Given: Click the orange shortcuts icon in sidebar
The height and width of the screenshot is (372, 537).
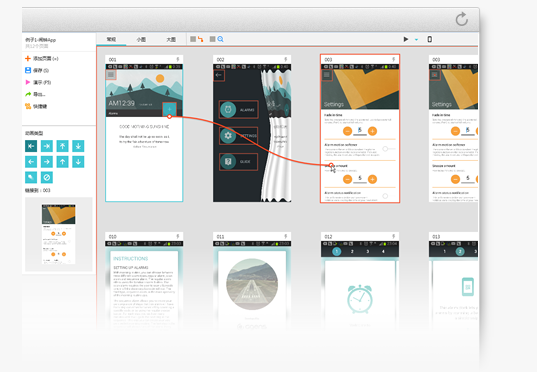Looking at the screenshot, I should (28, 106).
